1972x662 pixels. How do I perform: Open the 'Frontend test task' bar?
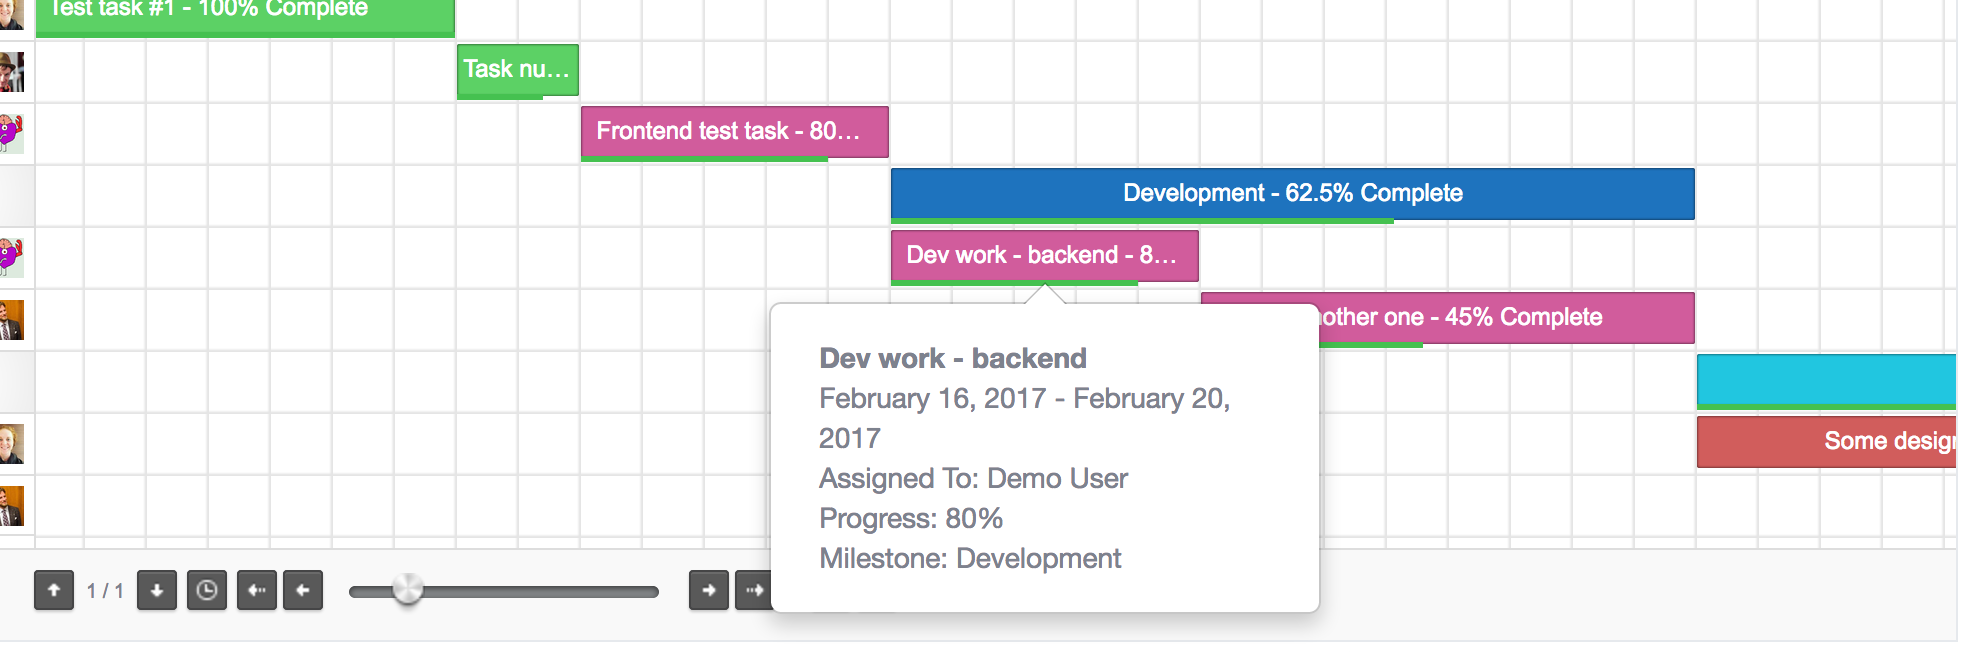[x=734, y=131]
